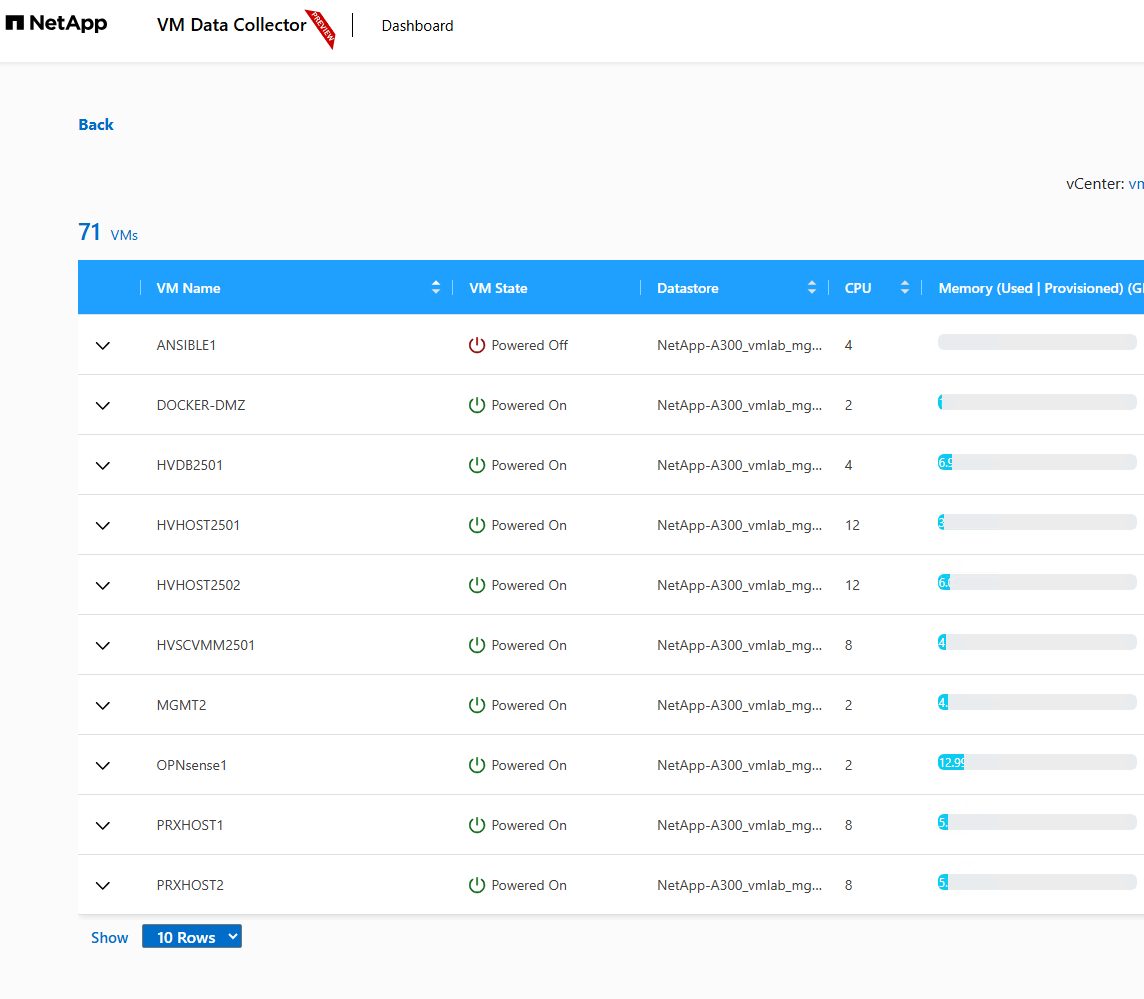Select the VM name DOCKER-DMZ
This screenshot has width=1144, height=999.
click(201, 405)
